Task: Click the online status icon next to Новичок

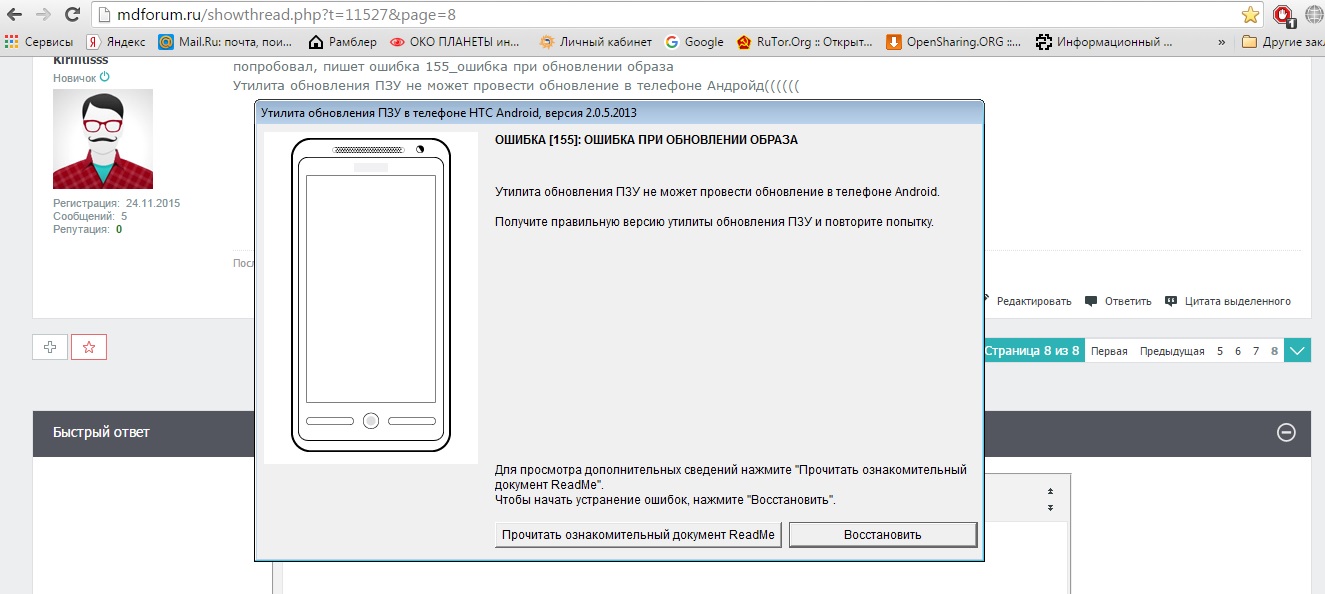Action: (105, 77)
